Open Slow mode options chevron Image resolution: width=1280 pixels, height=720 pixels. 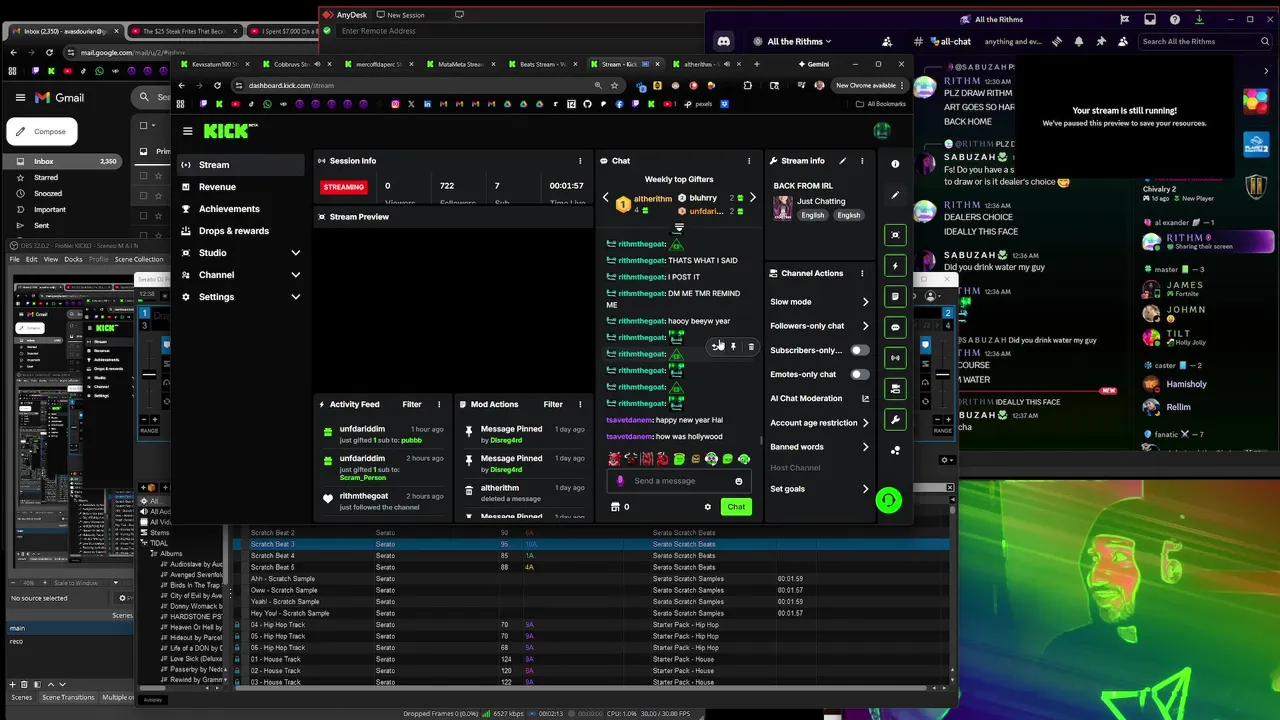865,302
